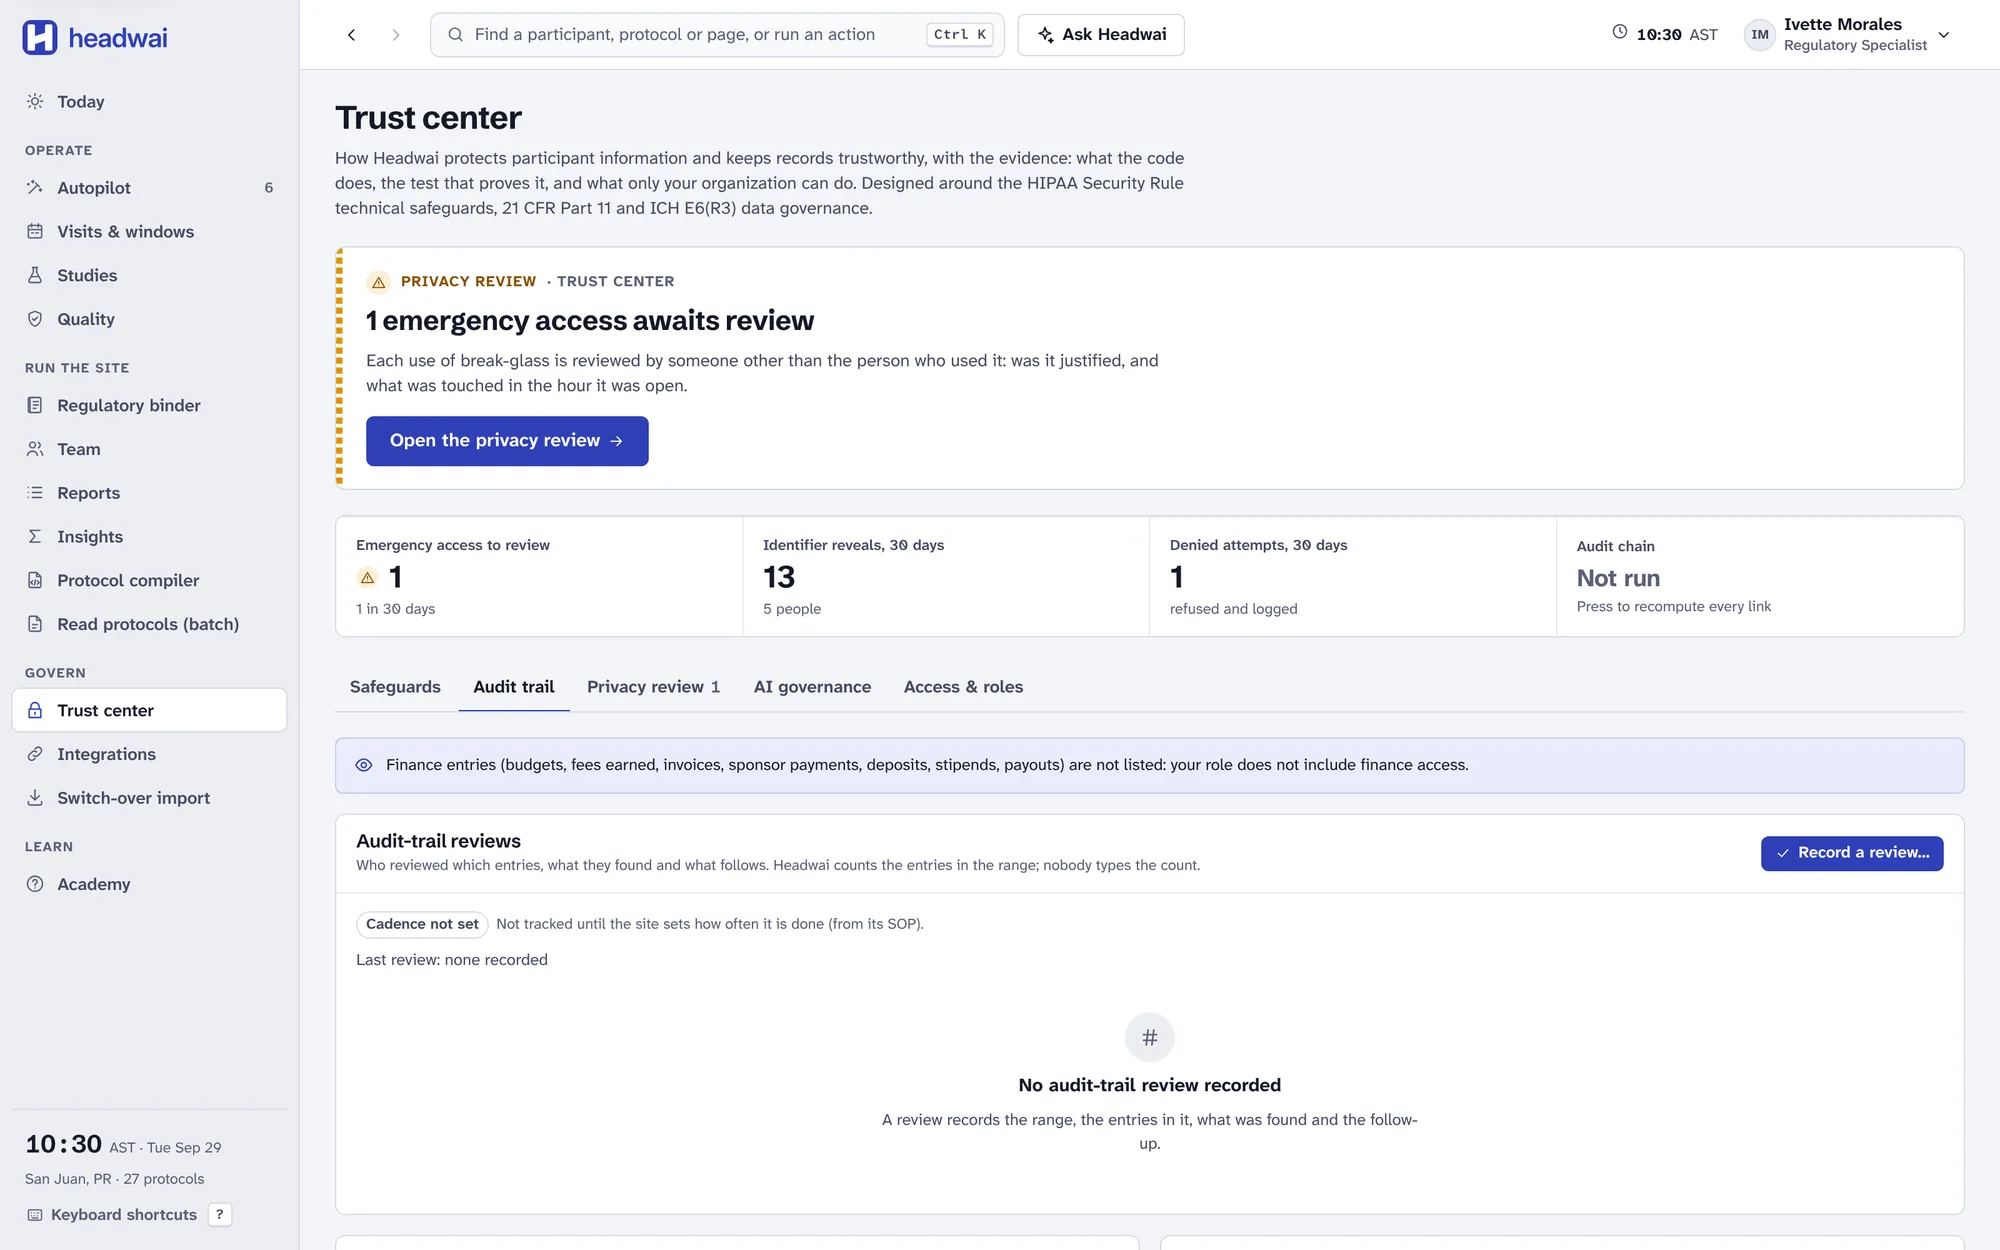The image size is (2000, 1250).
Task: Open the Privacy review tab
Action: tap(653, 687)
